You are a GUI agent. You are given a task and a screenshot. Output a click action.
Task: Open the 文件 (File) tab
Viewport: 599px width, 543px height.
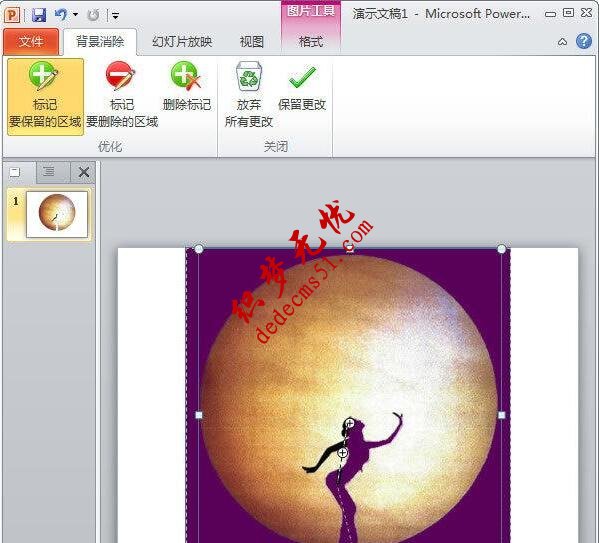[x=31, y=41]
